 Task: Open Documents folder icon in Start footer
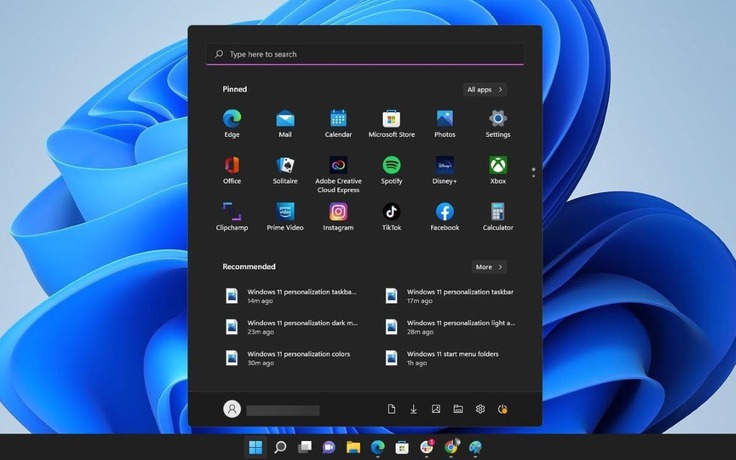pyautogui.click(x=391, y=409)
